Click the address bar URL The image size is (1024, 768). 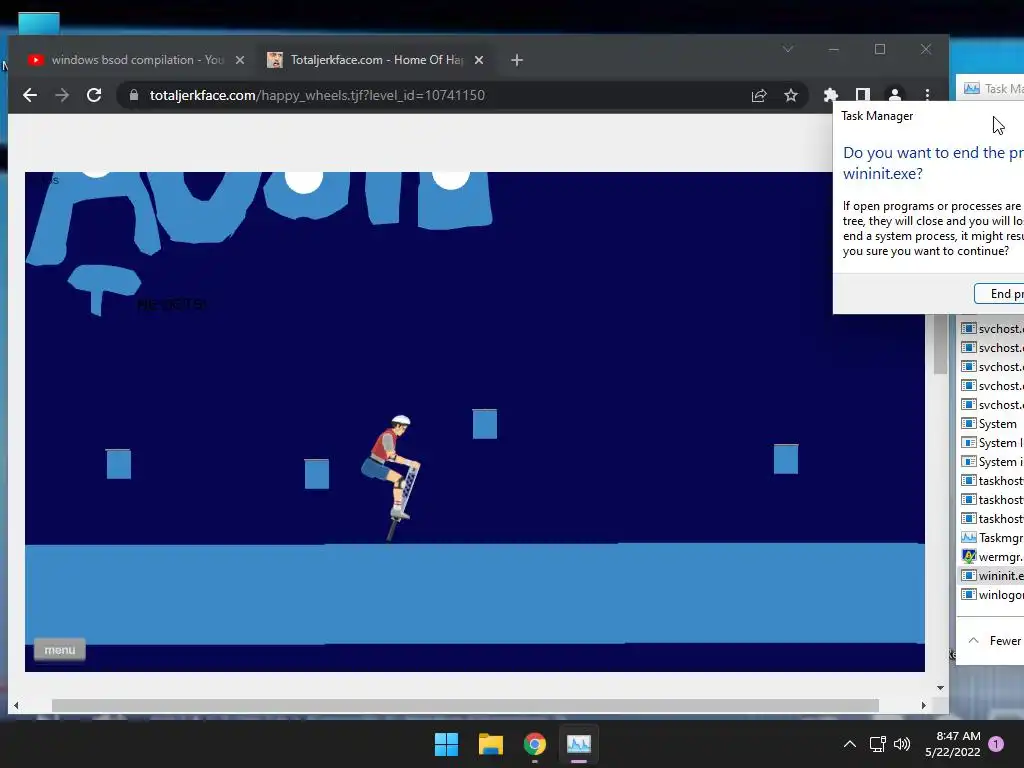[x=317, y=95]
